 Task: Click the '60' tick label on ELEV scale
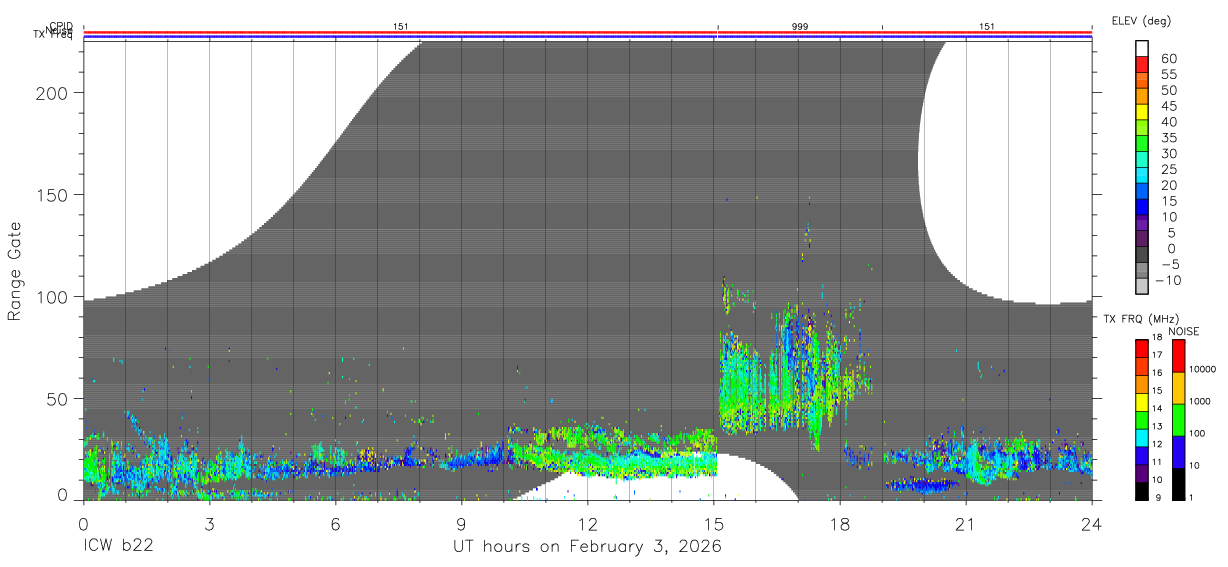(1169, 59)
